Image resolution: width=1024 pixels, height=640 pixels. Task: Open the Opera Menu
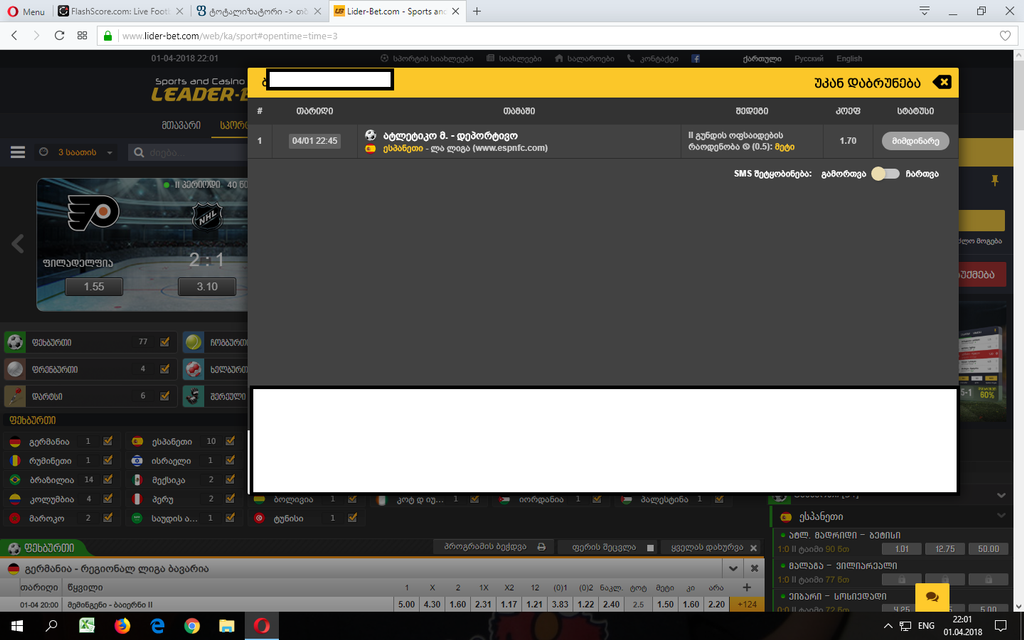click(26, 11)
